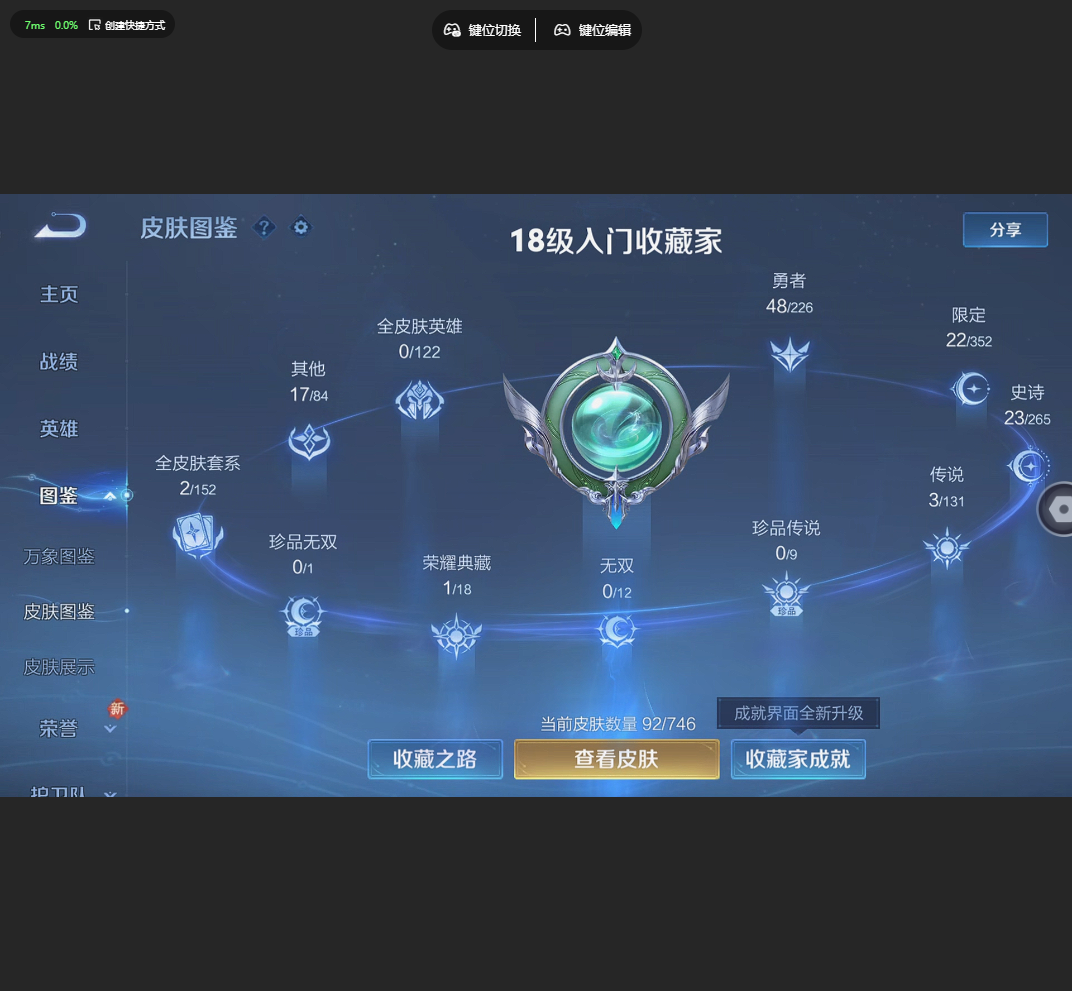This screenshot has width=1072, height=991.
Task: Click the 勇者 48/226 count
Action: pyautogui.click(x=790, y=306)
